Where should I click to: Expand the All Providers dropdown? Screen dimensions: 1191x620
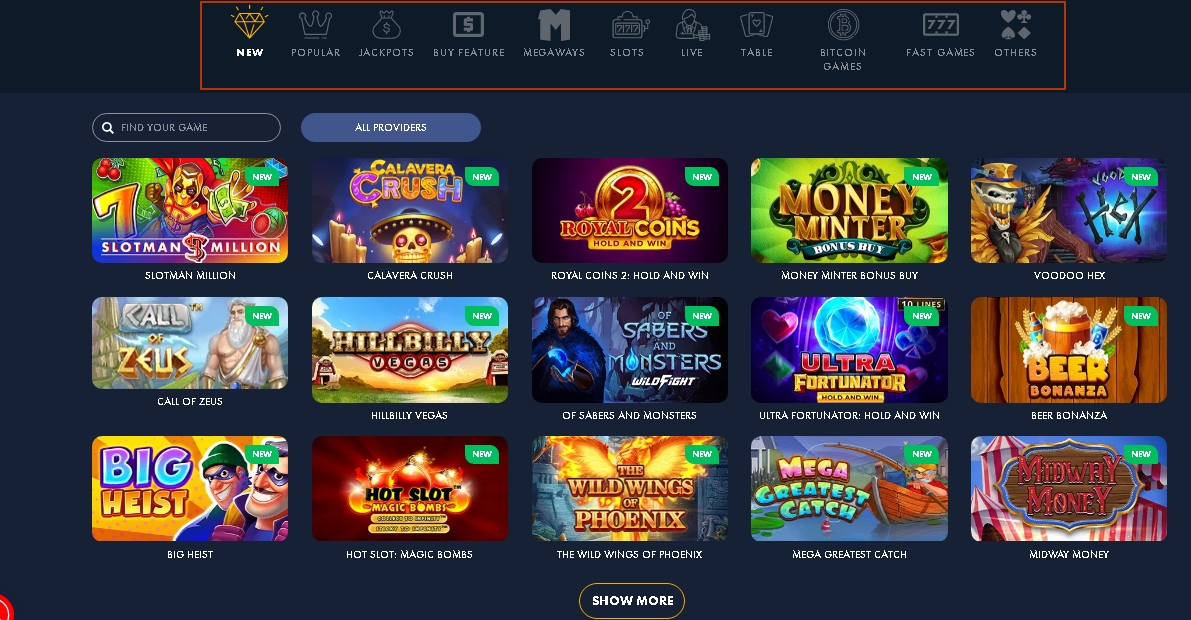click(390, 128)
